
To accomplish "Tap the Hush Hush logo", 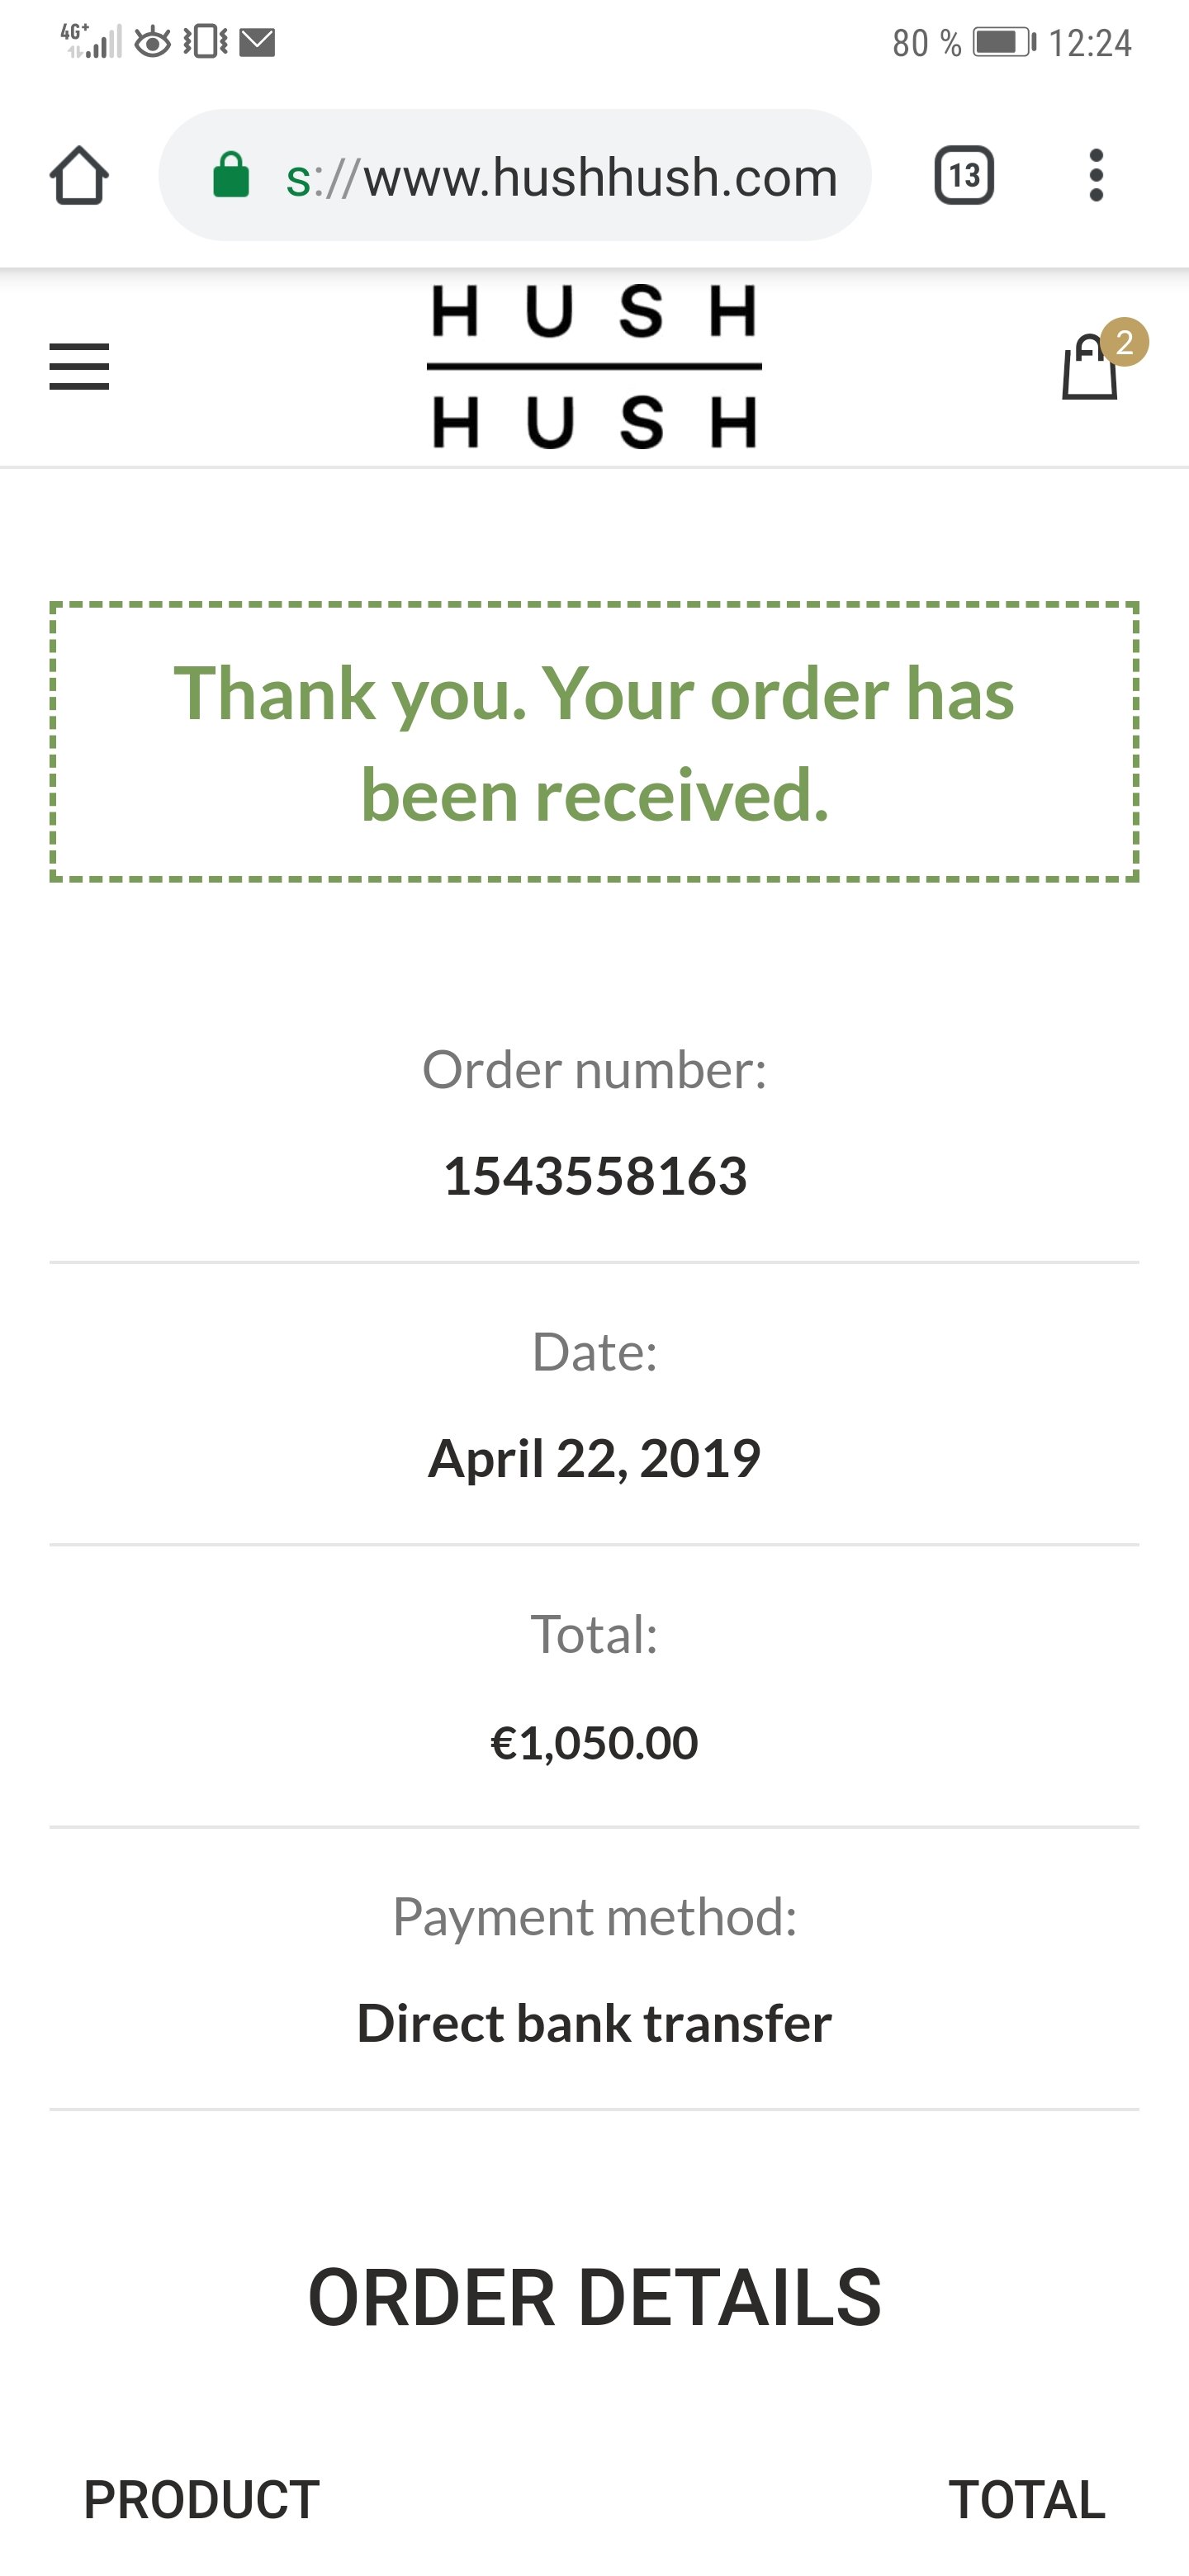I will [594, 366].
